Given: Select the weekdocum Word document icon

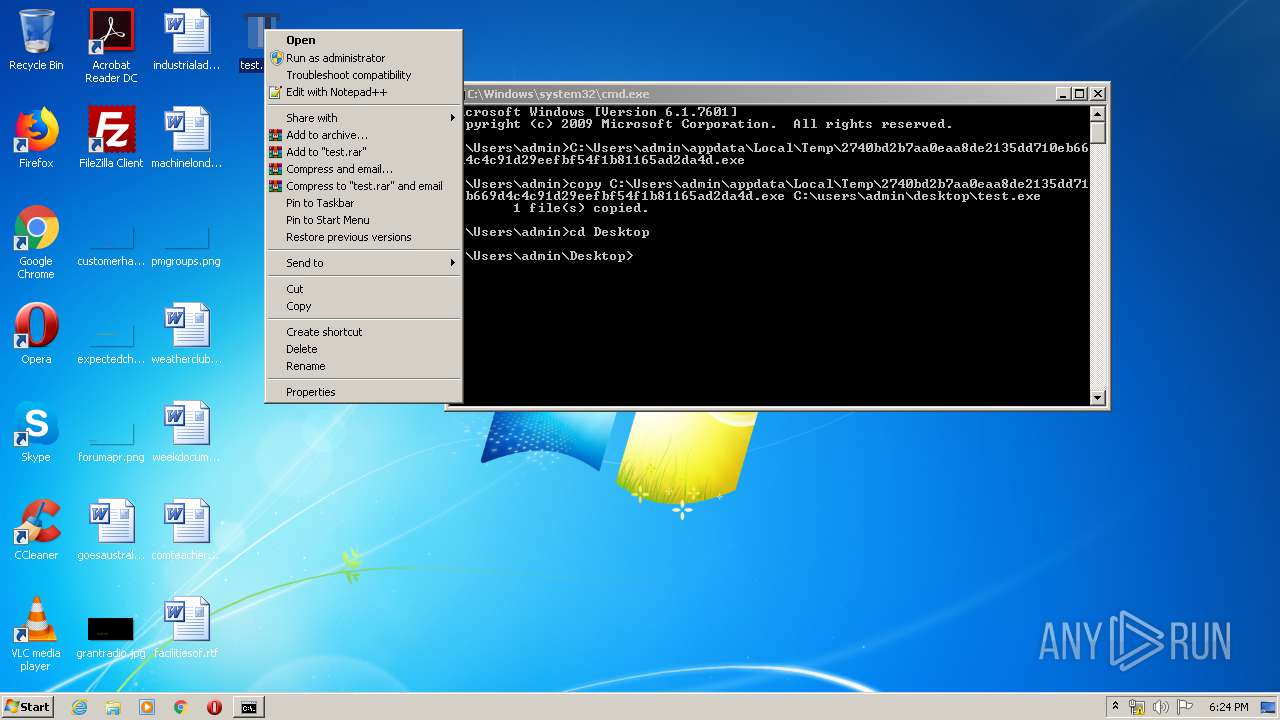Looking at the screenshot, I should pos(186,432).
